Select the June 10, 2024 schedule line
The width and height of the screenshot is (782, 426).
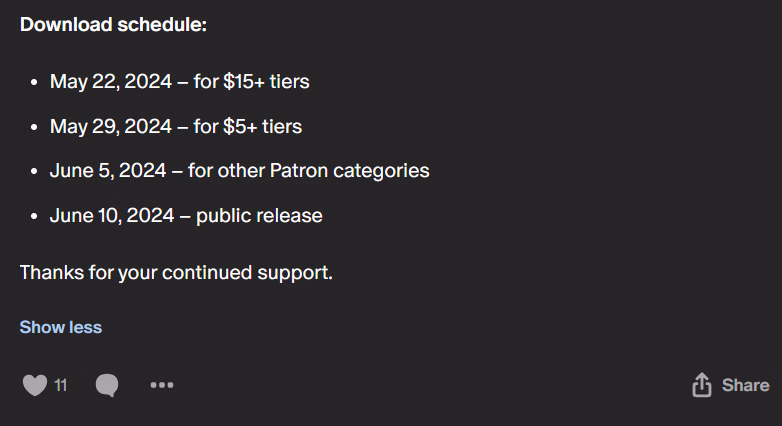point(186,215)
